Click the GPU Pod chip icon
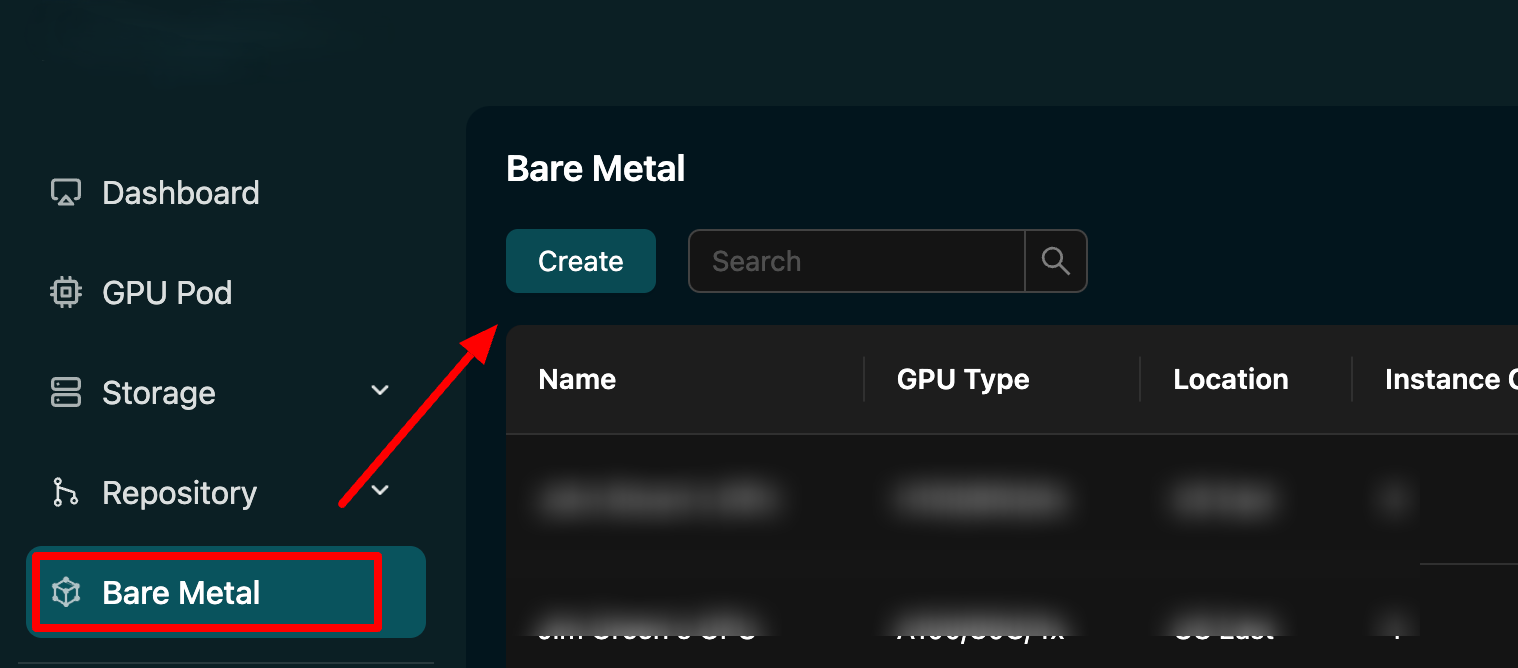The image size is (1518, 668). coord(65,292)
